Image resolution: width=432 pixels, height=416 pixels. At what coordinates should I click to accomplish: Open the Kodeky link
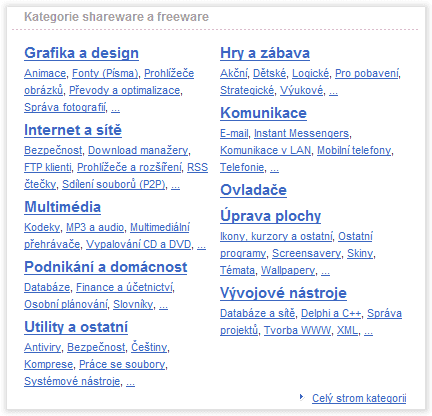[42, 227]
